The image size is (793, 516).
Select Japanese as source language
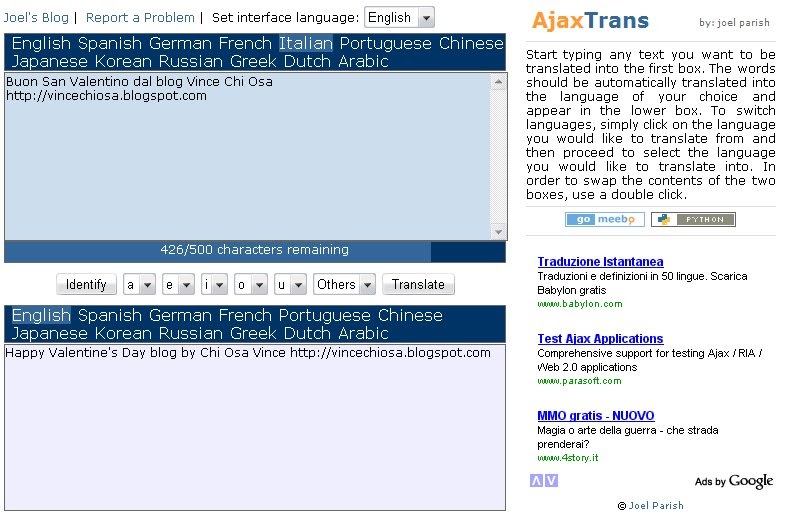pos(50,62)
